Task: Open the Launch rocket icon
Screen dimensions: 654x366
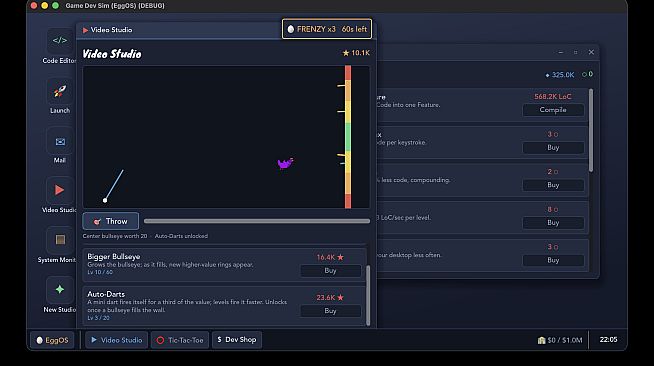Action: click(60, 91)
